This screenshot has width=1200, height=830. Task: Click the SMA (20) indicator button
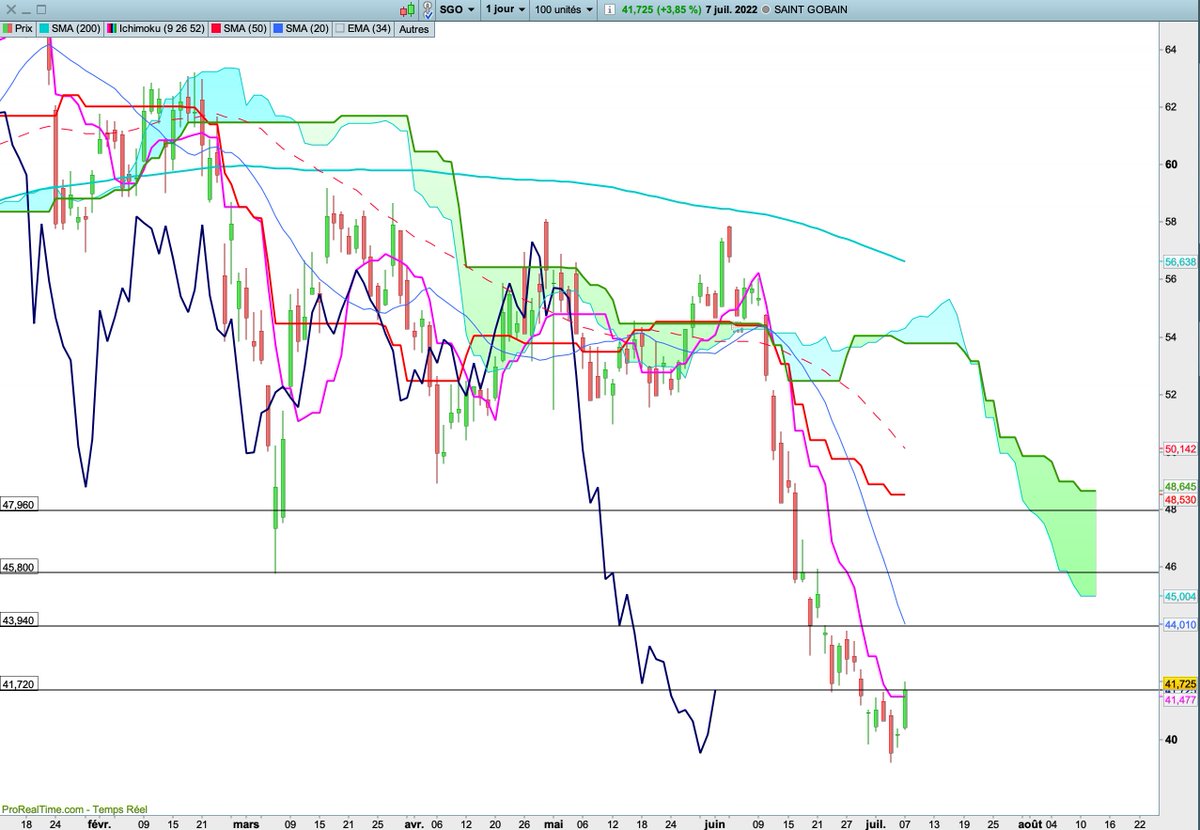point(300,29)
